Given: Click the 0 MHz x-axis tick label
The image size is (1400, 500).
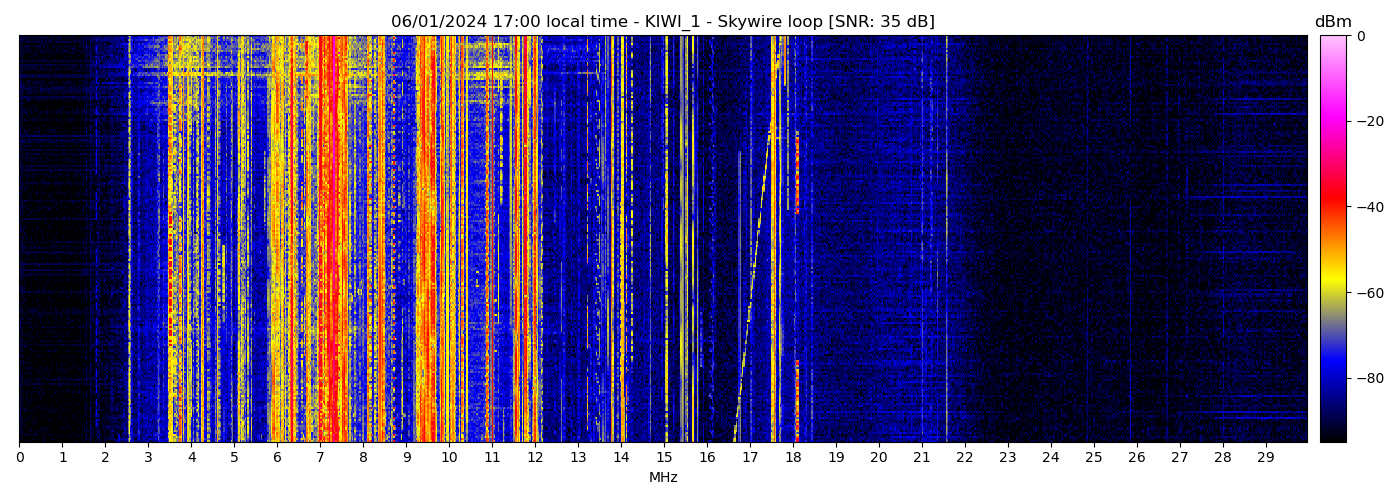Looking at the screenshot, I should 19,458.
